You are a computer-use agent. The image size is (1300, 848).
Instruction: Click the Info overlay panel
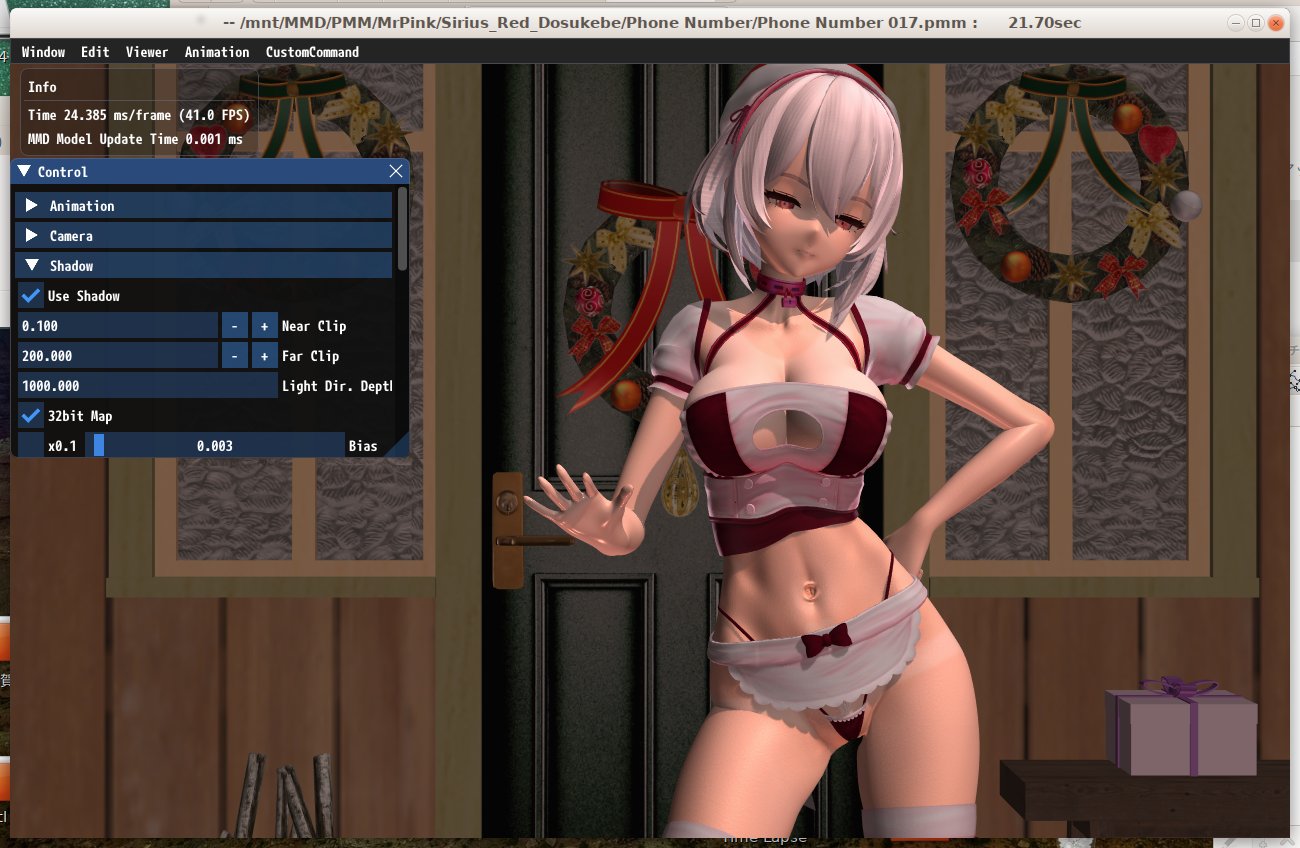pyautogui.click(x=138, y=113)
